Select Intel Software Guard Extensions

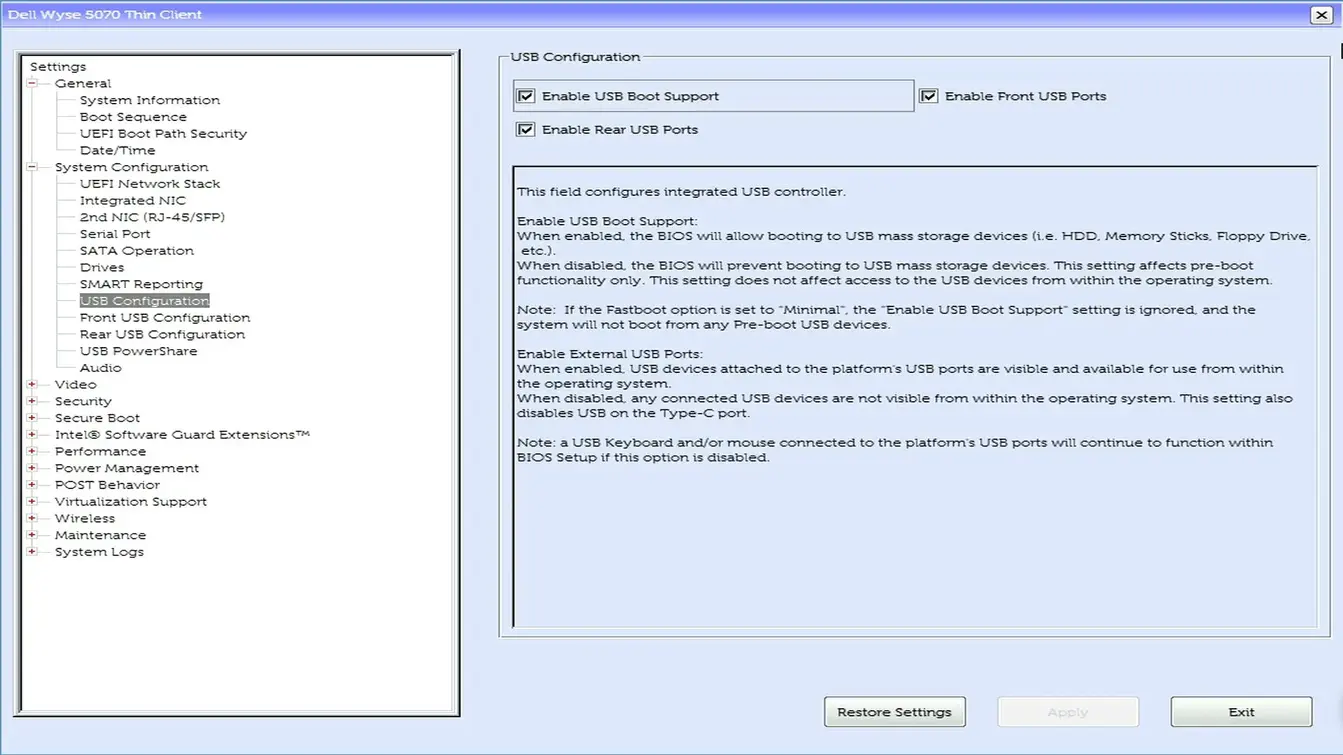coord(182,434)
